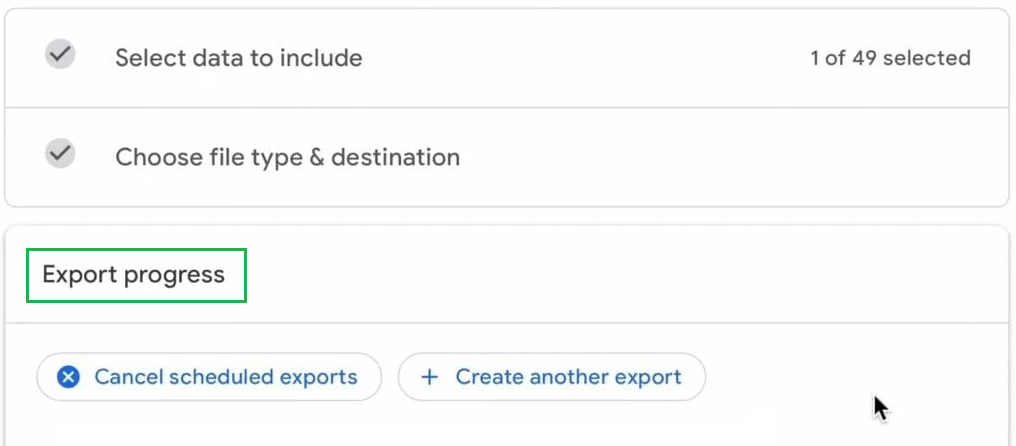Click the checkmark beside Choose file type & destination
Screen dimensions: 1016x446
tap(61, 154)
